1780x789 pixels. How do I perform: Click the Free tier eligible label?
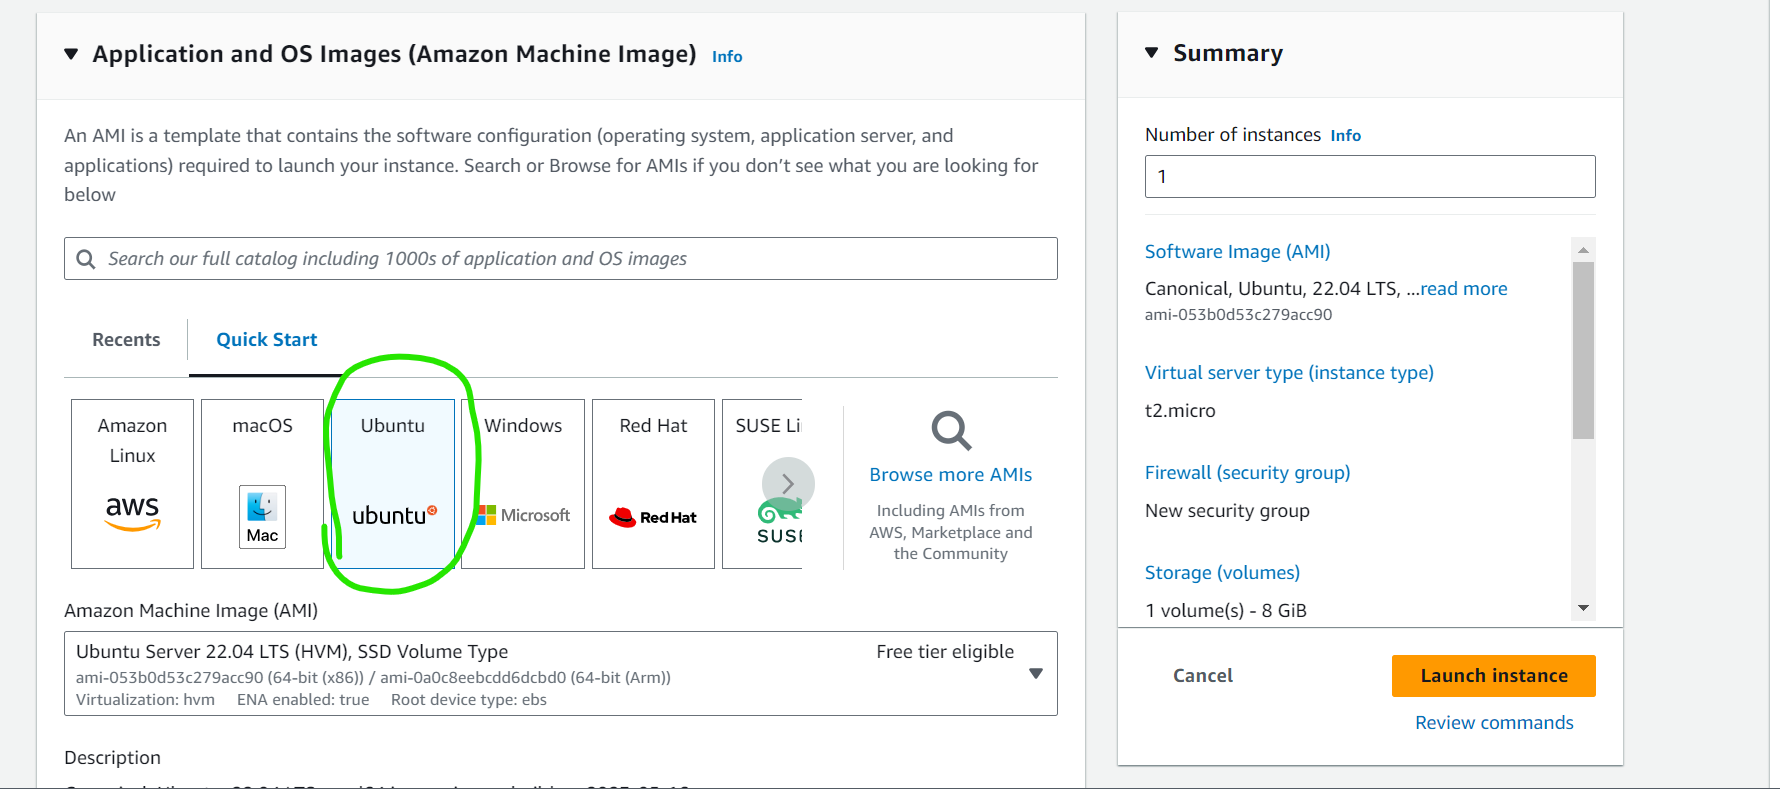945,652
